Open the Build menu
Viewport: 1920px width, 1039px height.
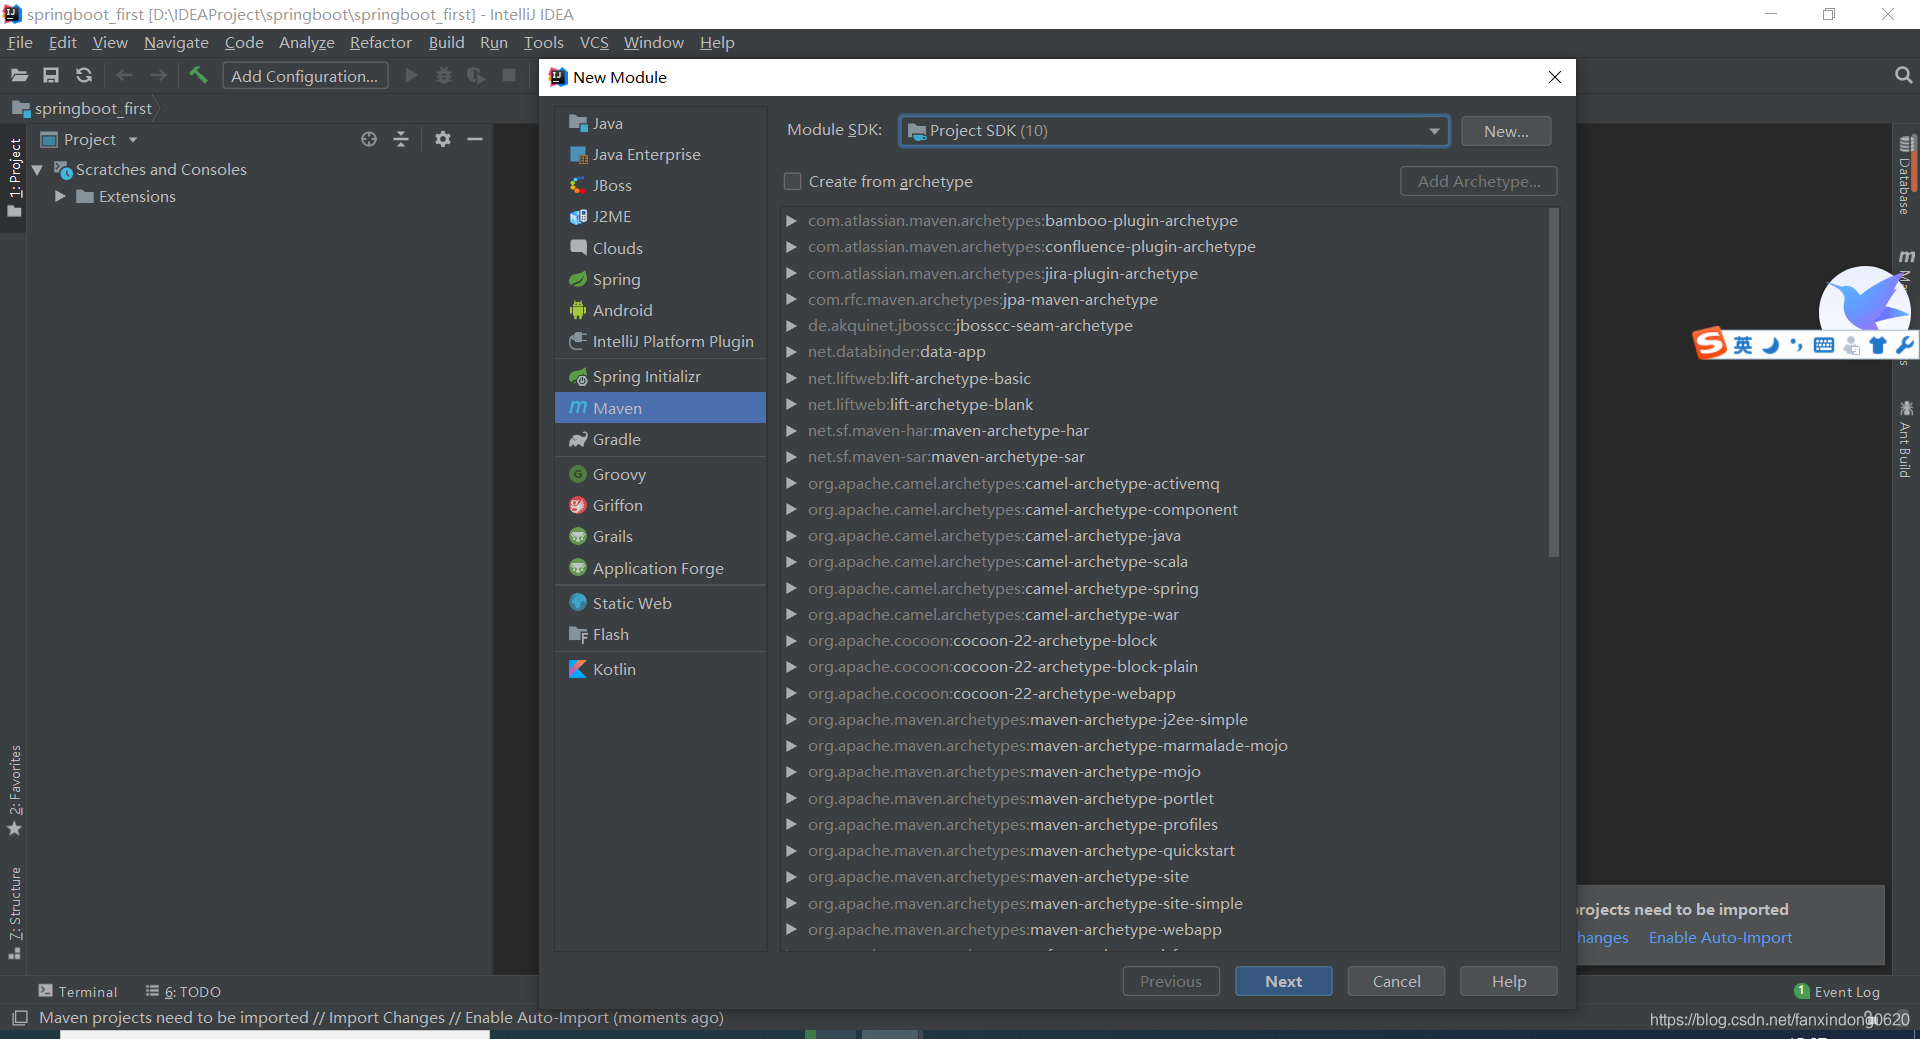tap(446, 42)
